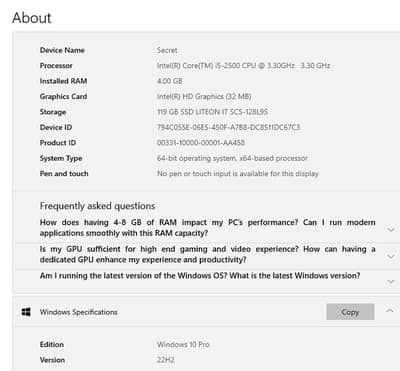
Task: Click the 'Version' label
Action: pyautogui.click(x=52, y=360)
